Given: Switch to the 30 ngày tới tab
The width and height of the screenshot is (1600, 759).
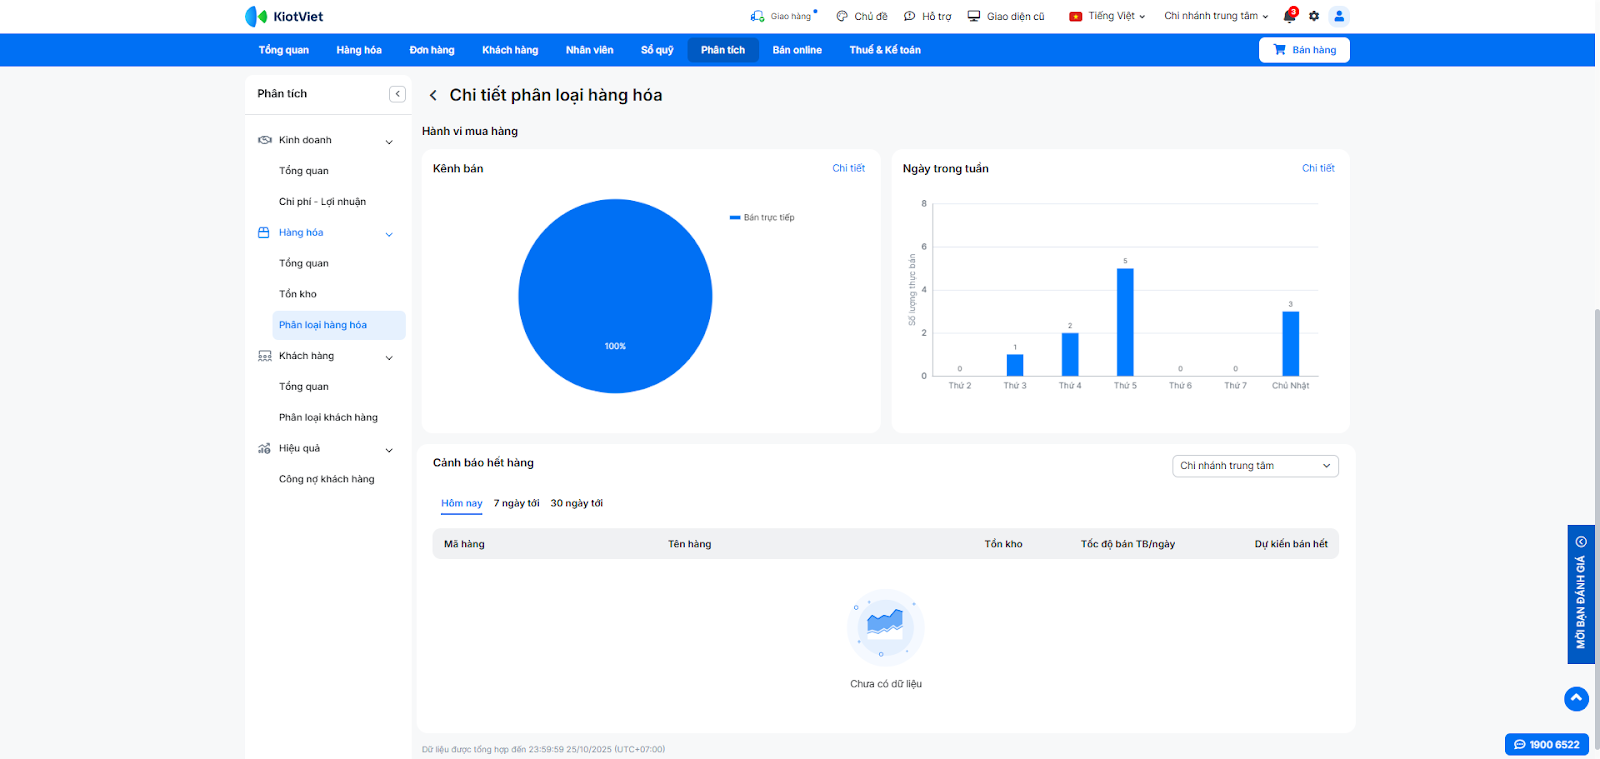Looking at the screenshot, I should 577,504.
